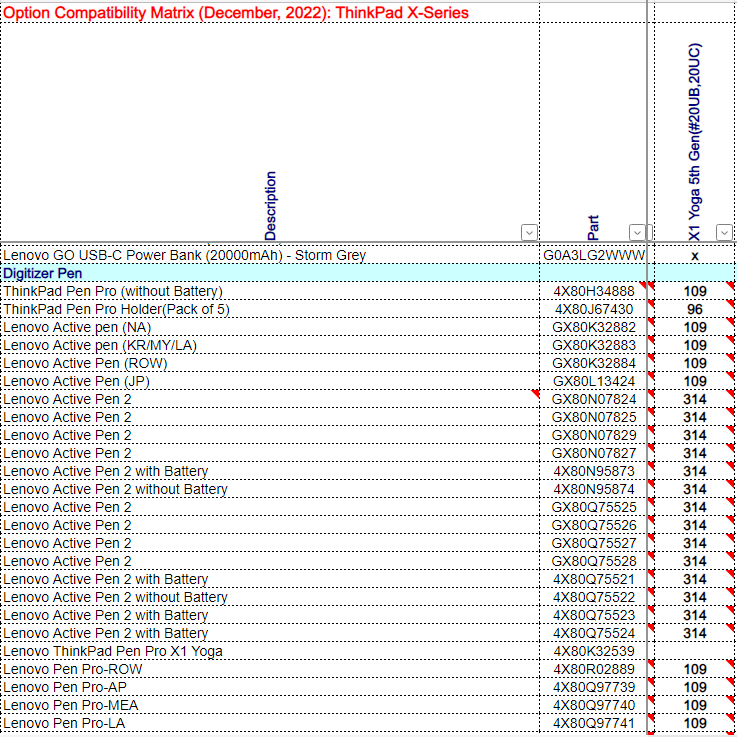Screen dimensions: 737x737
Task: Select part number 4X80Q97740
Action: [x=594, y=705]
